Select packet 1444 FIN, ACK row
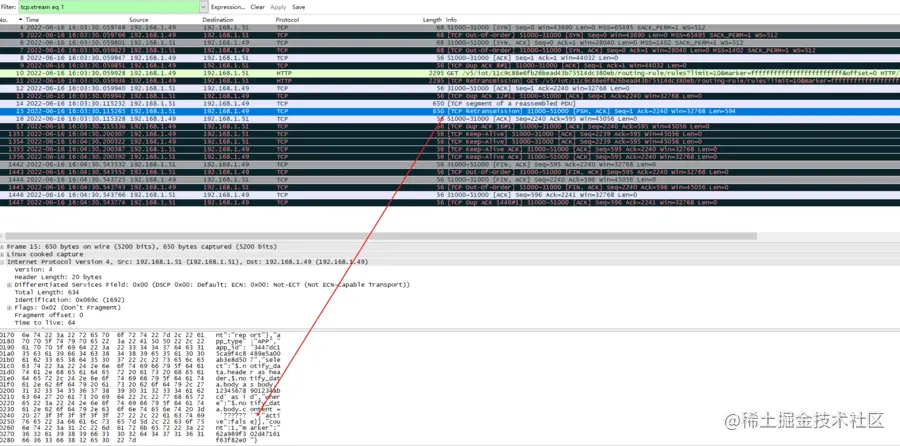Screen dimensions: 900x446 pos(450,180)
